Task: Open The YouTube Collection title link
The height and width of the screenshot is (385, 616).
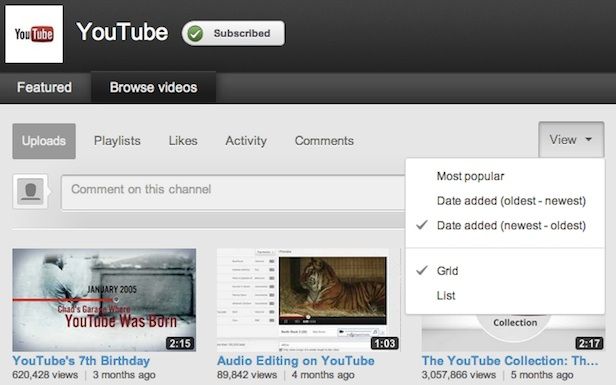Action: point(510,361)
